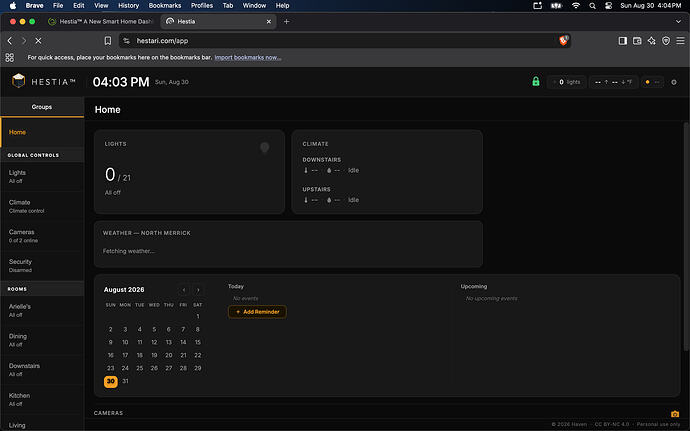Image resolution: width=690 pixels, height=431 pixels.
Task: Open Lights global control in sidebar
Action: point(42,176)
